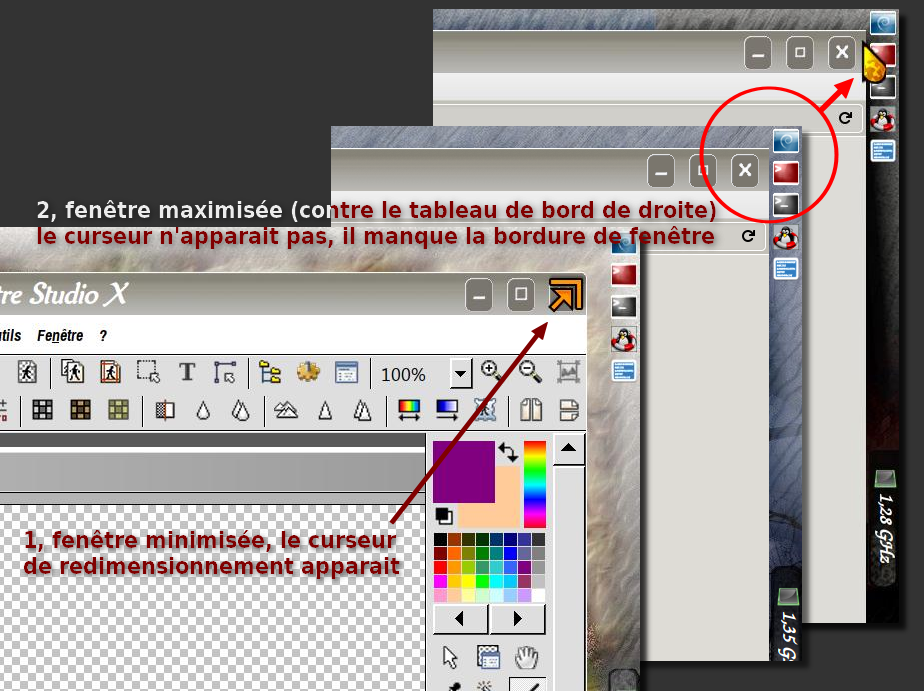Select the black palette swatch

tap(440, 539)
